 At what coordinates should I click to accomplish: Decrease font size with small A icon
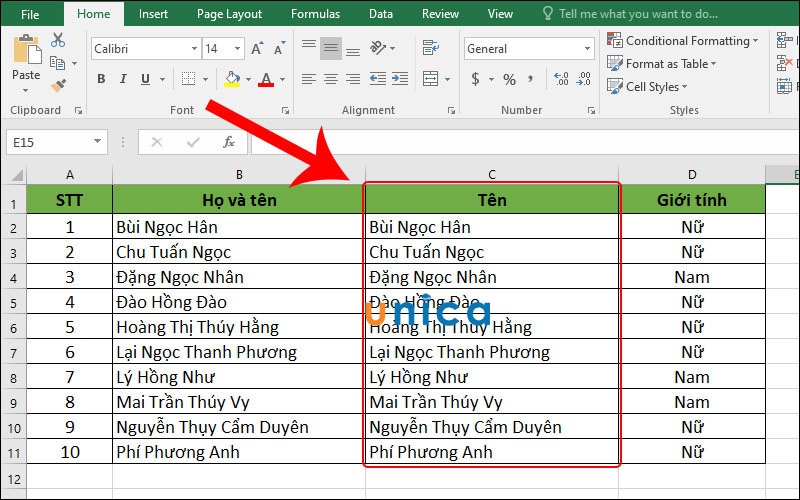coord(280,48)
